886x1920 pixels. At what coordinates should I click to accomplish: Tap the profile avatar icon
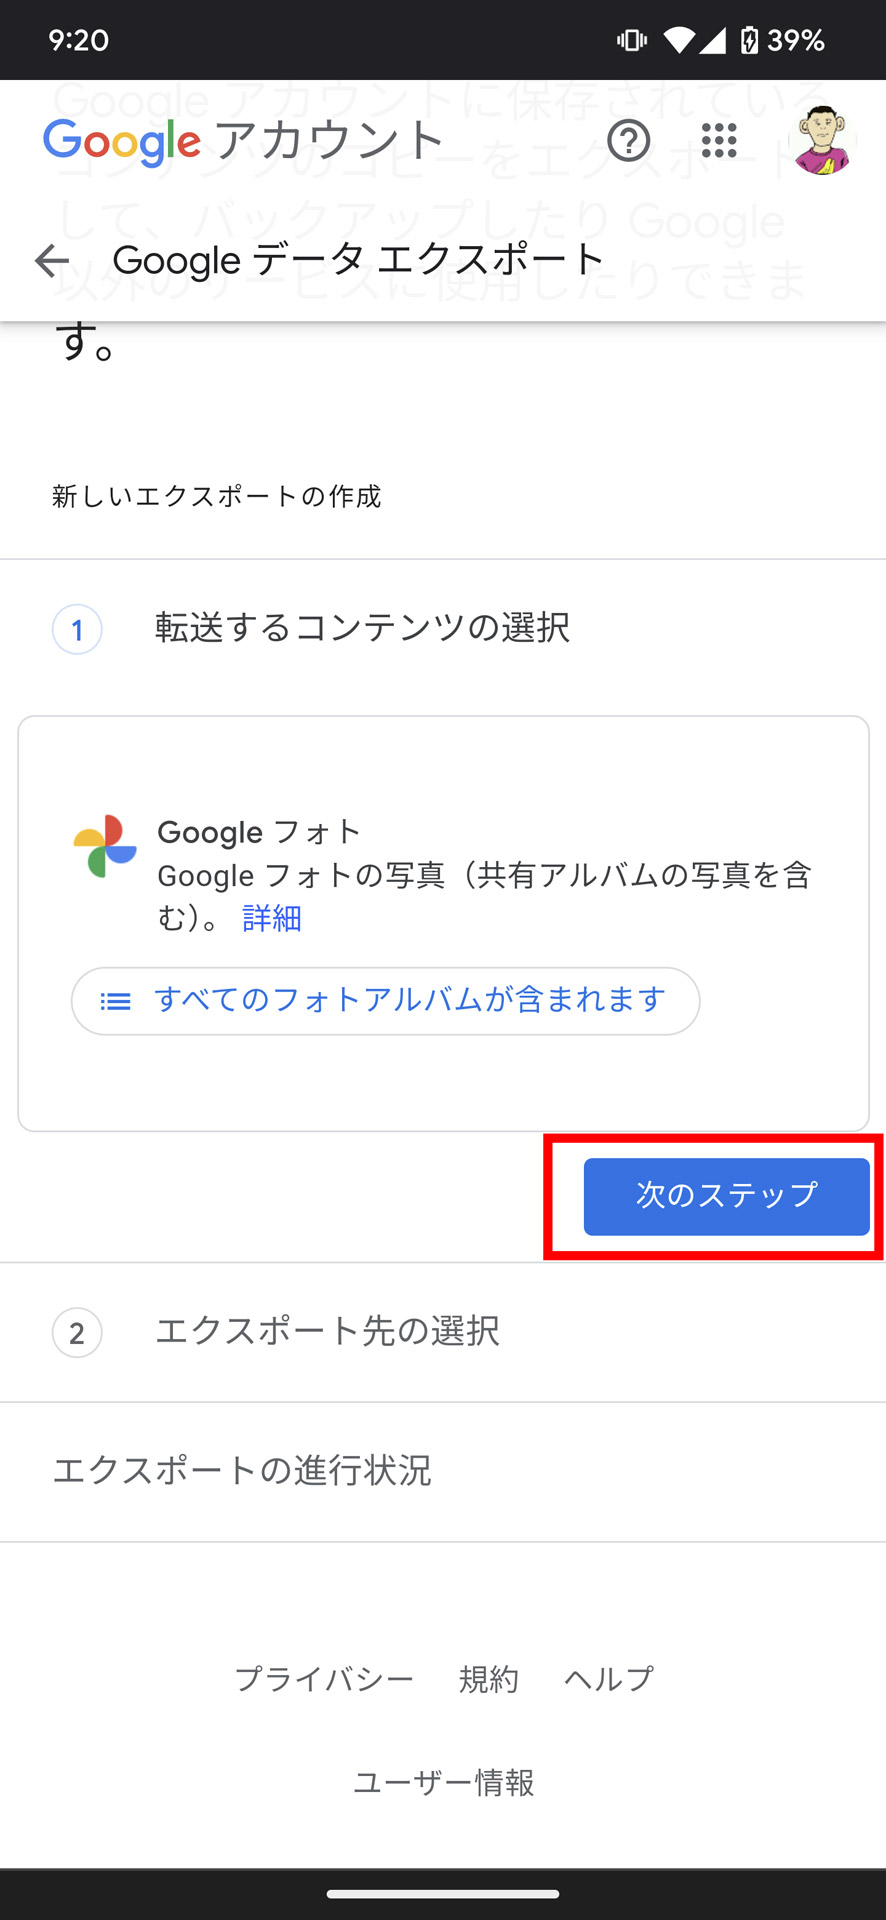(822, 141)
